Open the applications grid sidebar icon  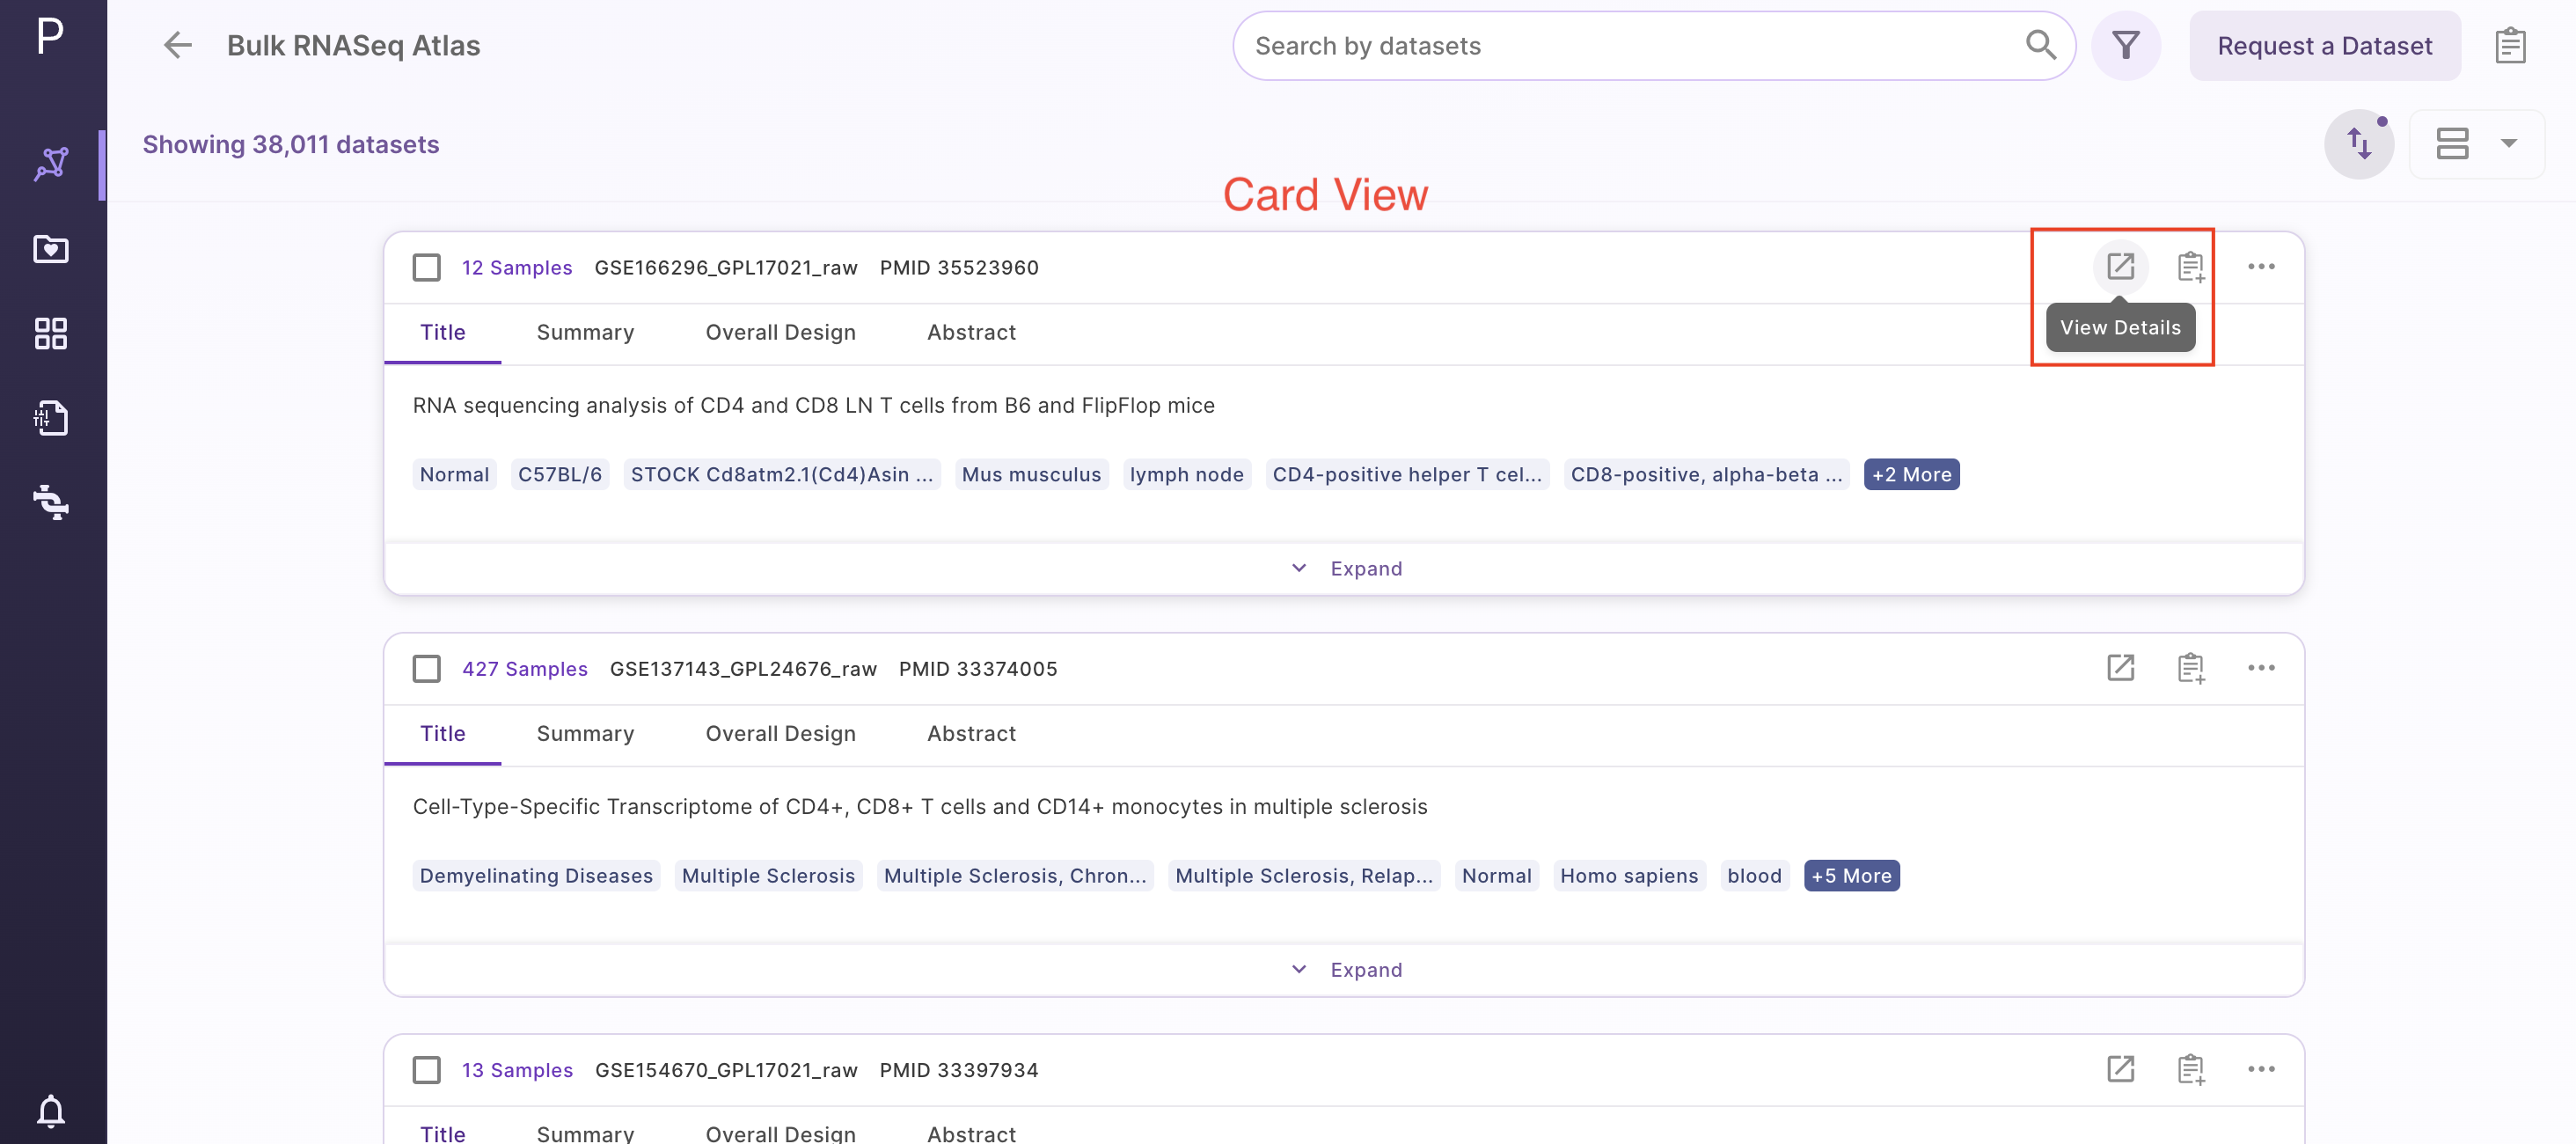pos(51,333)
